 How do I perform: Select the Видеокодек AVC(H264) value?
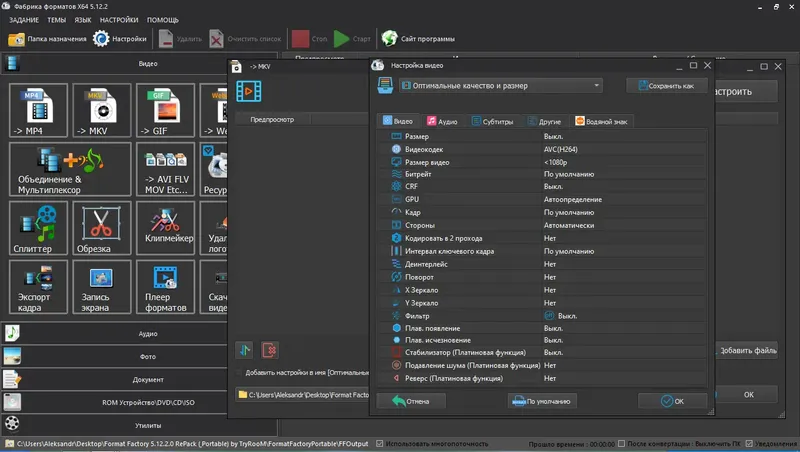[x=560, y=149]
